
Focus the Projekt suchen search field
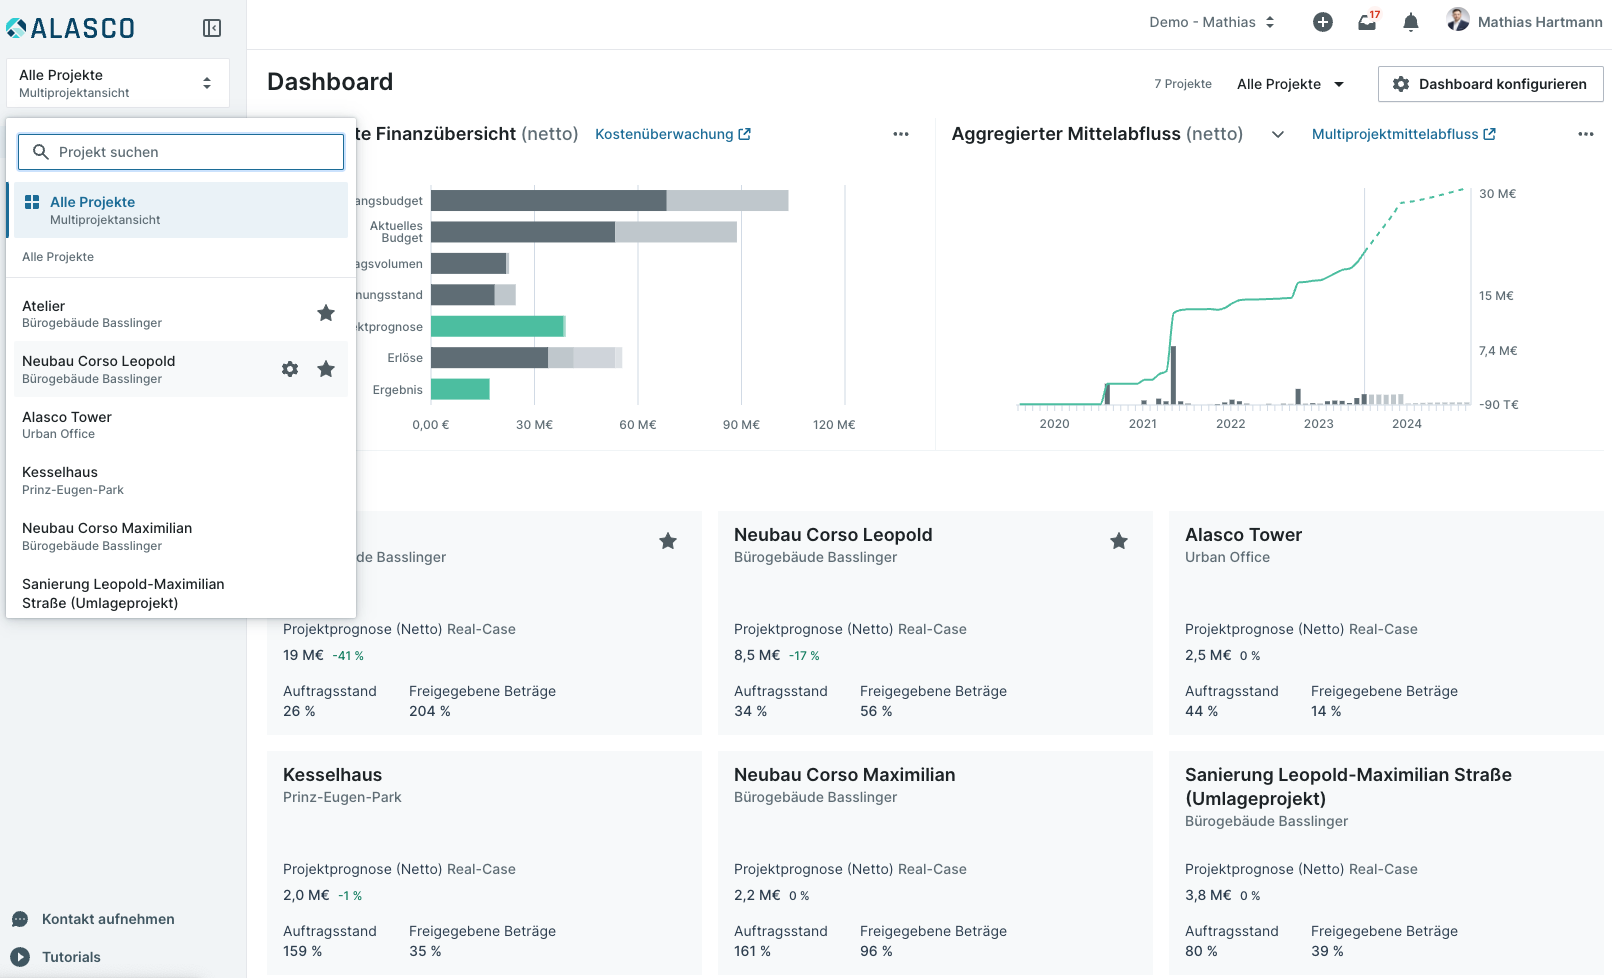pos(181,152)
